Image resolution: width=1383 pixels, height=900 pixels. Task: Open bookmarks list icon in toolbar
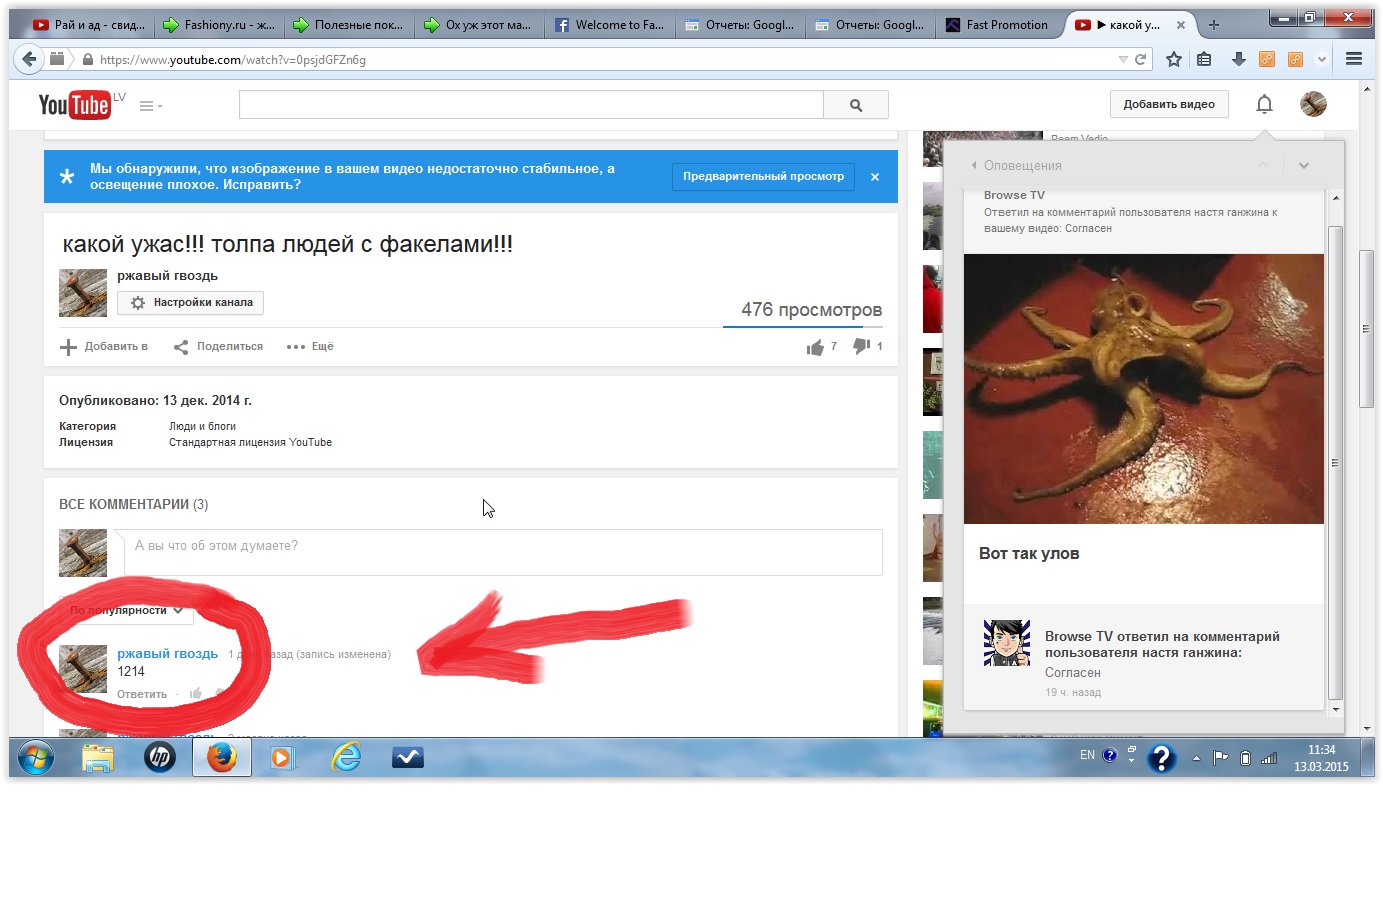click(x=1204, y=59)
